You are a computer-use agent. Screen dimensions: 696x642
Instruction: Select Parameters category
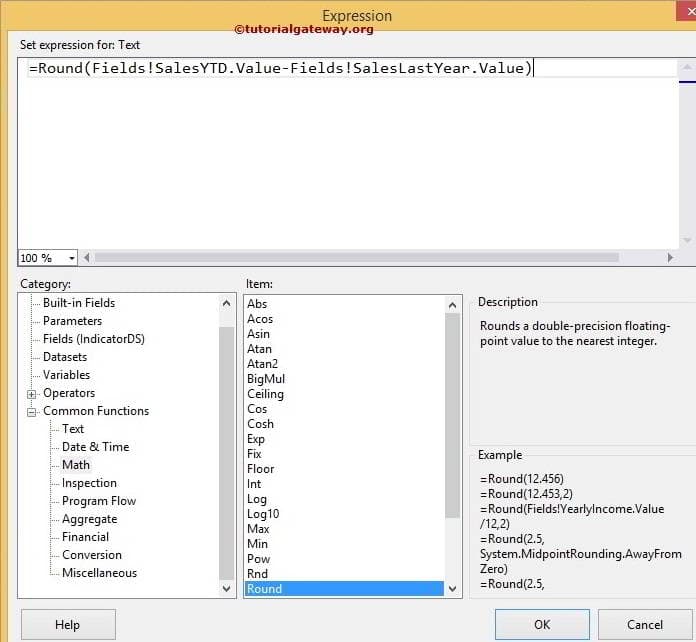click(72, 321)
